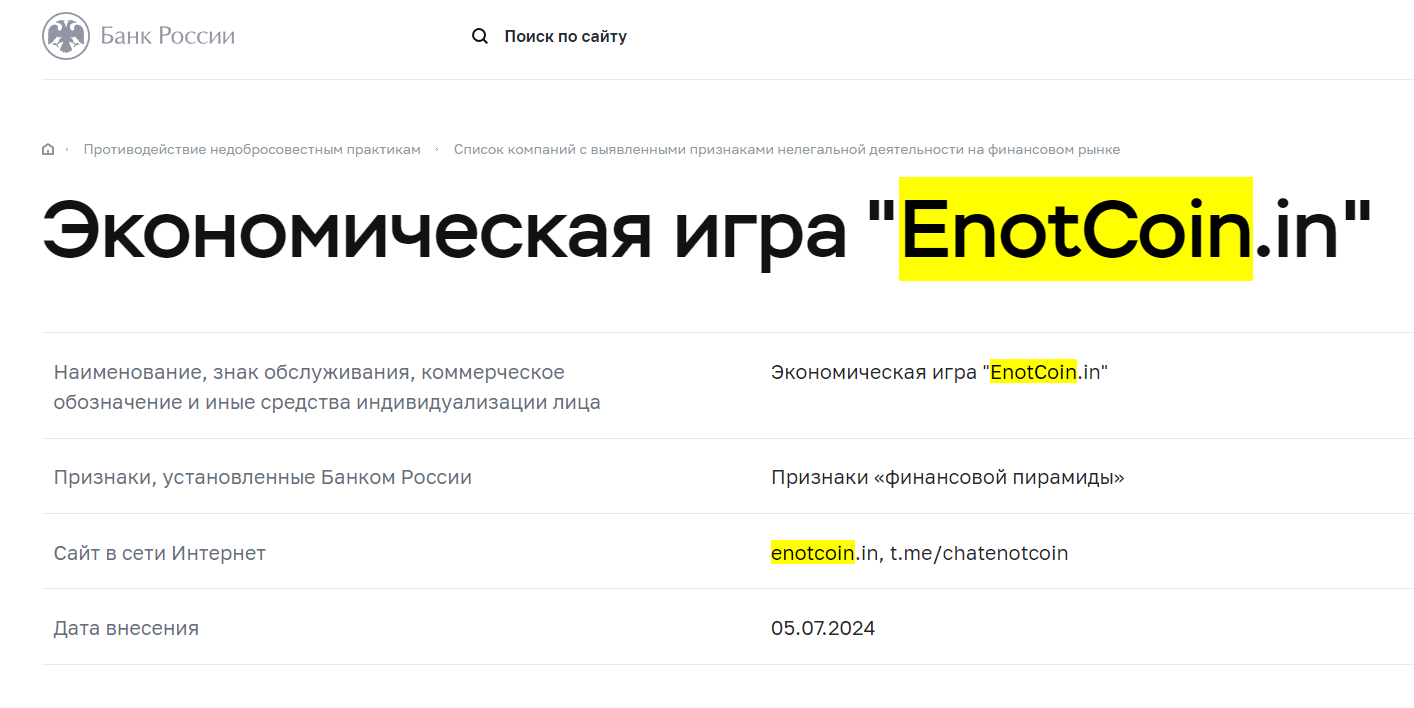Click the home breadcrumb icon

point(48,150)
